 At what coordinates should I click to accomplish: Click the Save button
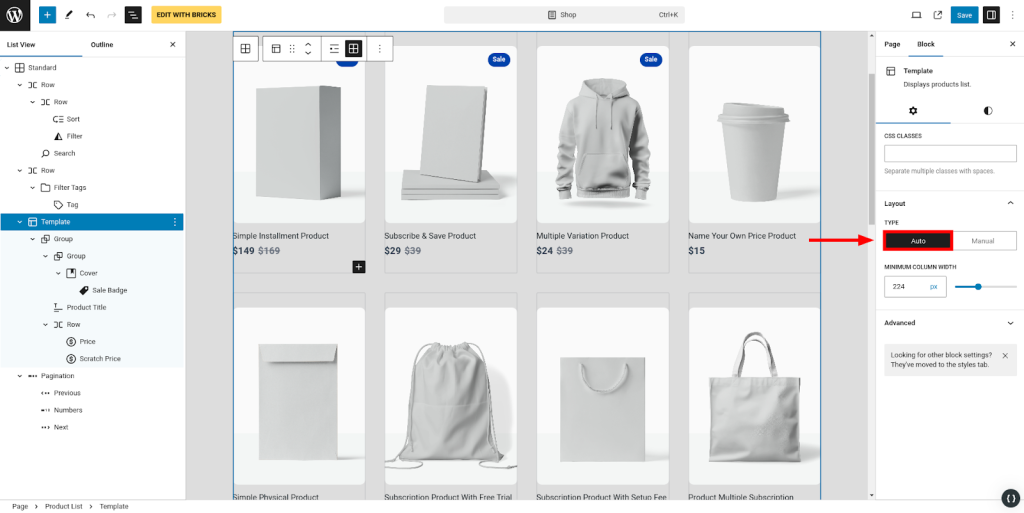964,15
